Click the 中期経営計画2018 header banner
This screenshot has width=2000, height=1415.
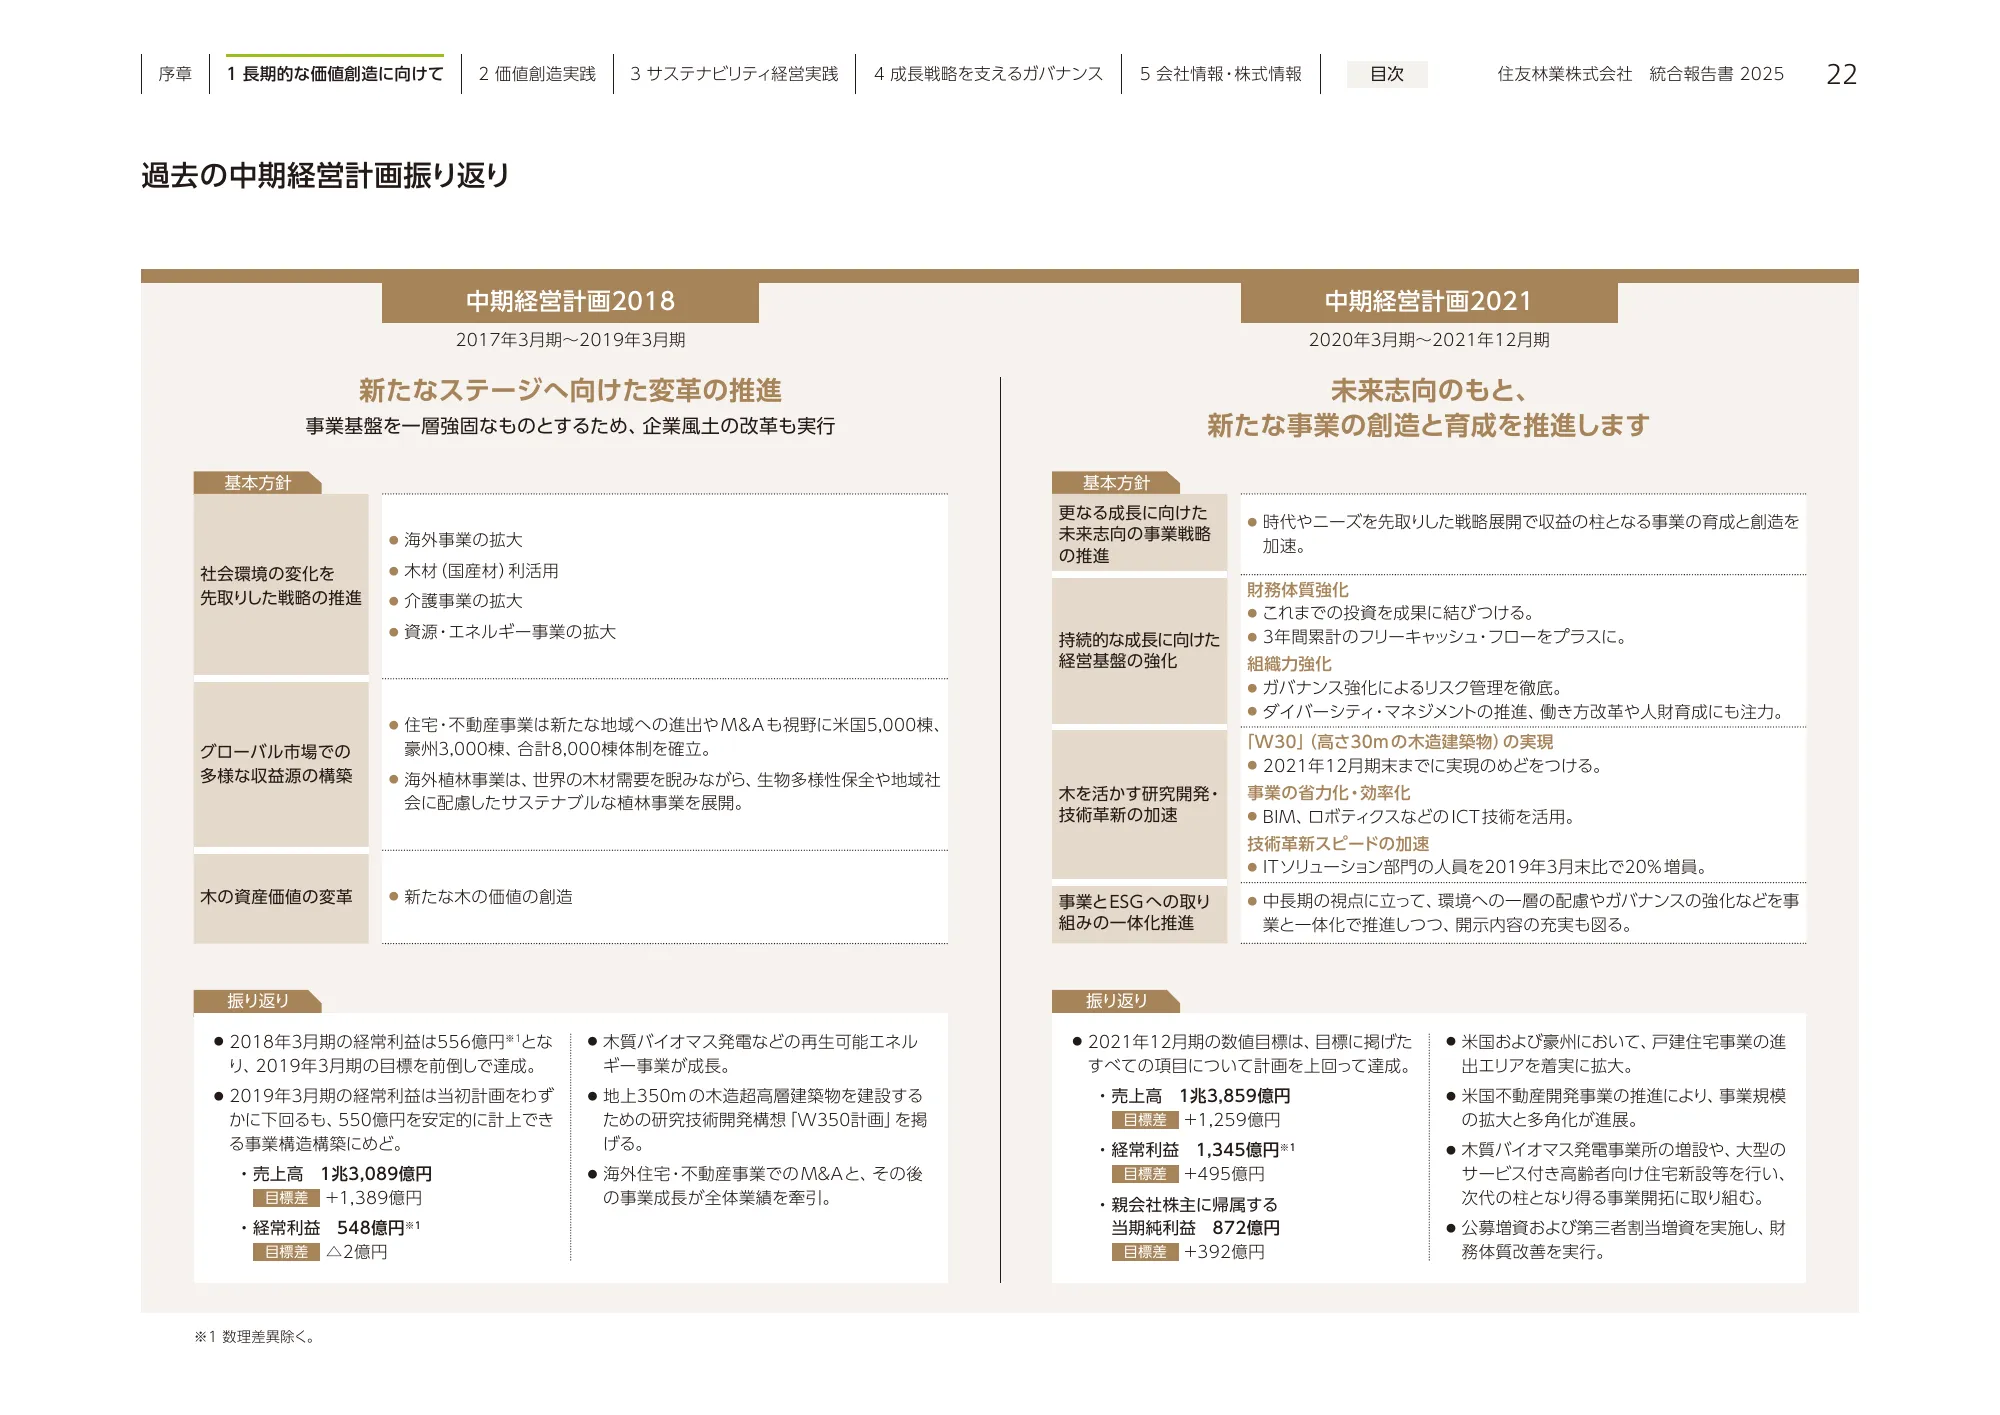pos(570,298)
